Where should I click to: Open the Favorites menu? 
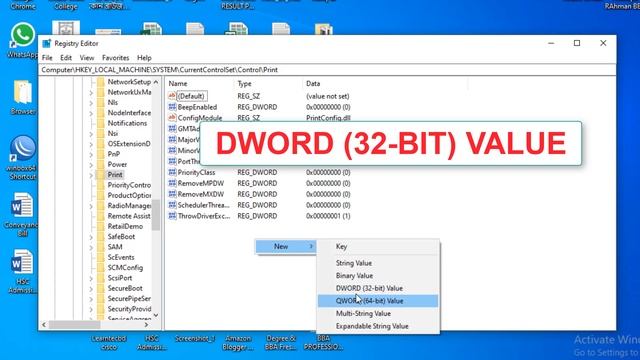[116, 58]
